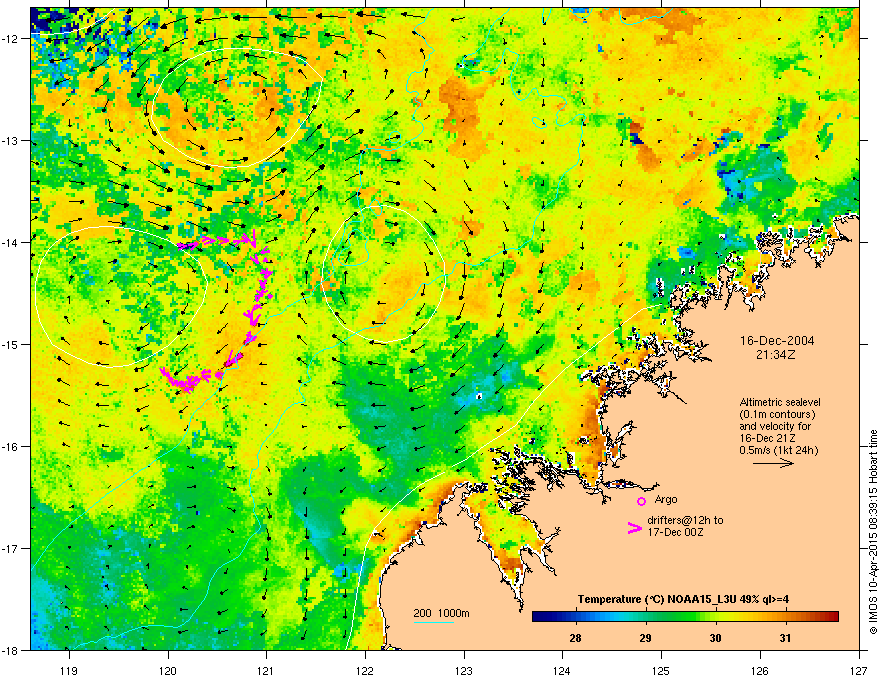This screenshot has width=880, height=680.
Task: Click the '16-Dec 21Z' legend text
Action: (x=767, y=438)
